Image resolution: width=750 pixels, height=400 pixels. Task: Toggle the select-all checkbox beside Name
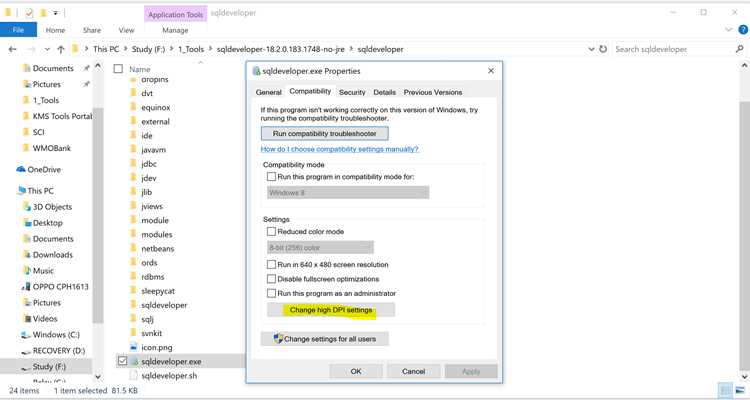pyautogui.click(x=118, y=69)
